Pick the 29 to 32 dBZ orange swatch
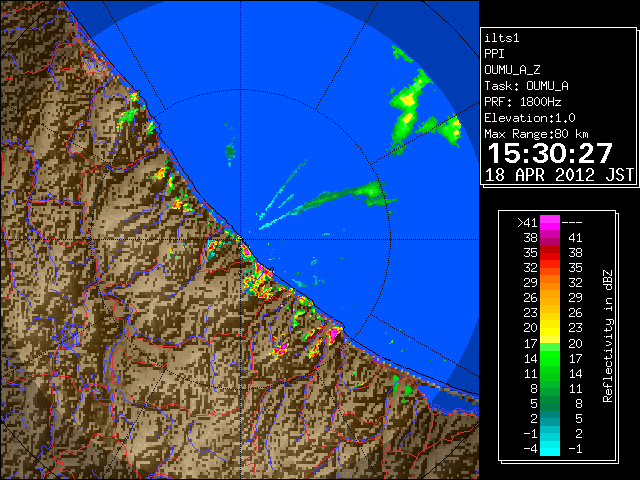This screenshot has width=640, height=480. [x=550, y=283]
